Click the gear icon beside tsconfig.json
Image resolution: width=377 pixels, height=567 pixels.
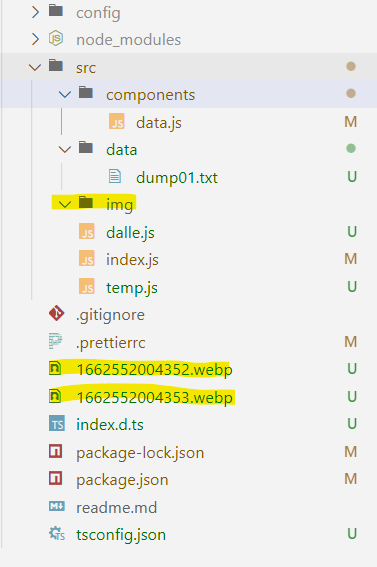coord(57,533)
